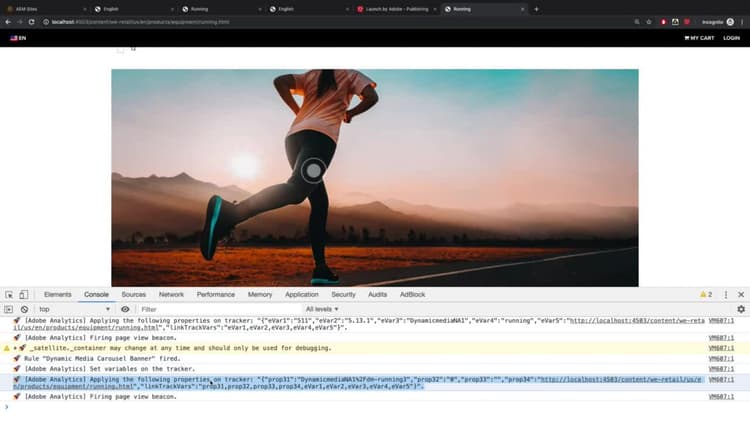Close the active Running tab

click(x=522, y=9)
